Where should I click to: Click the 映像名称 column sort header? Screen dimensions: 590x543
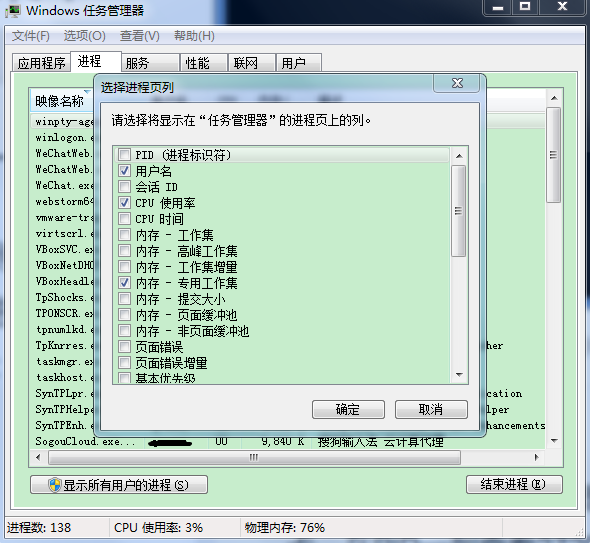[60, 100]
